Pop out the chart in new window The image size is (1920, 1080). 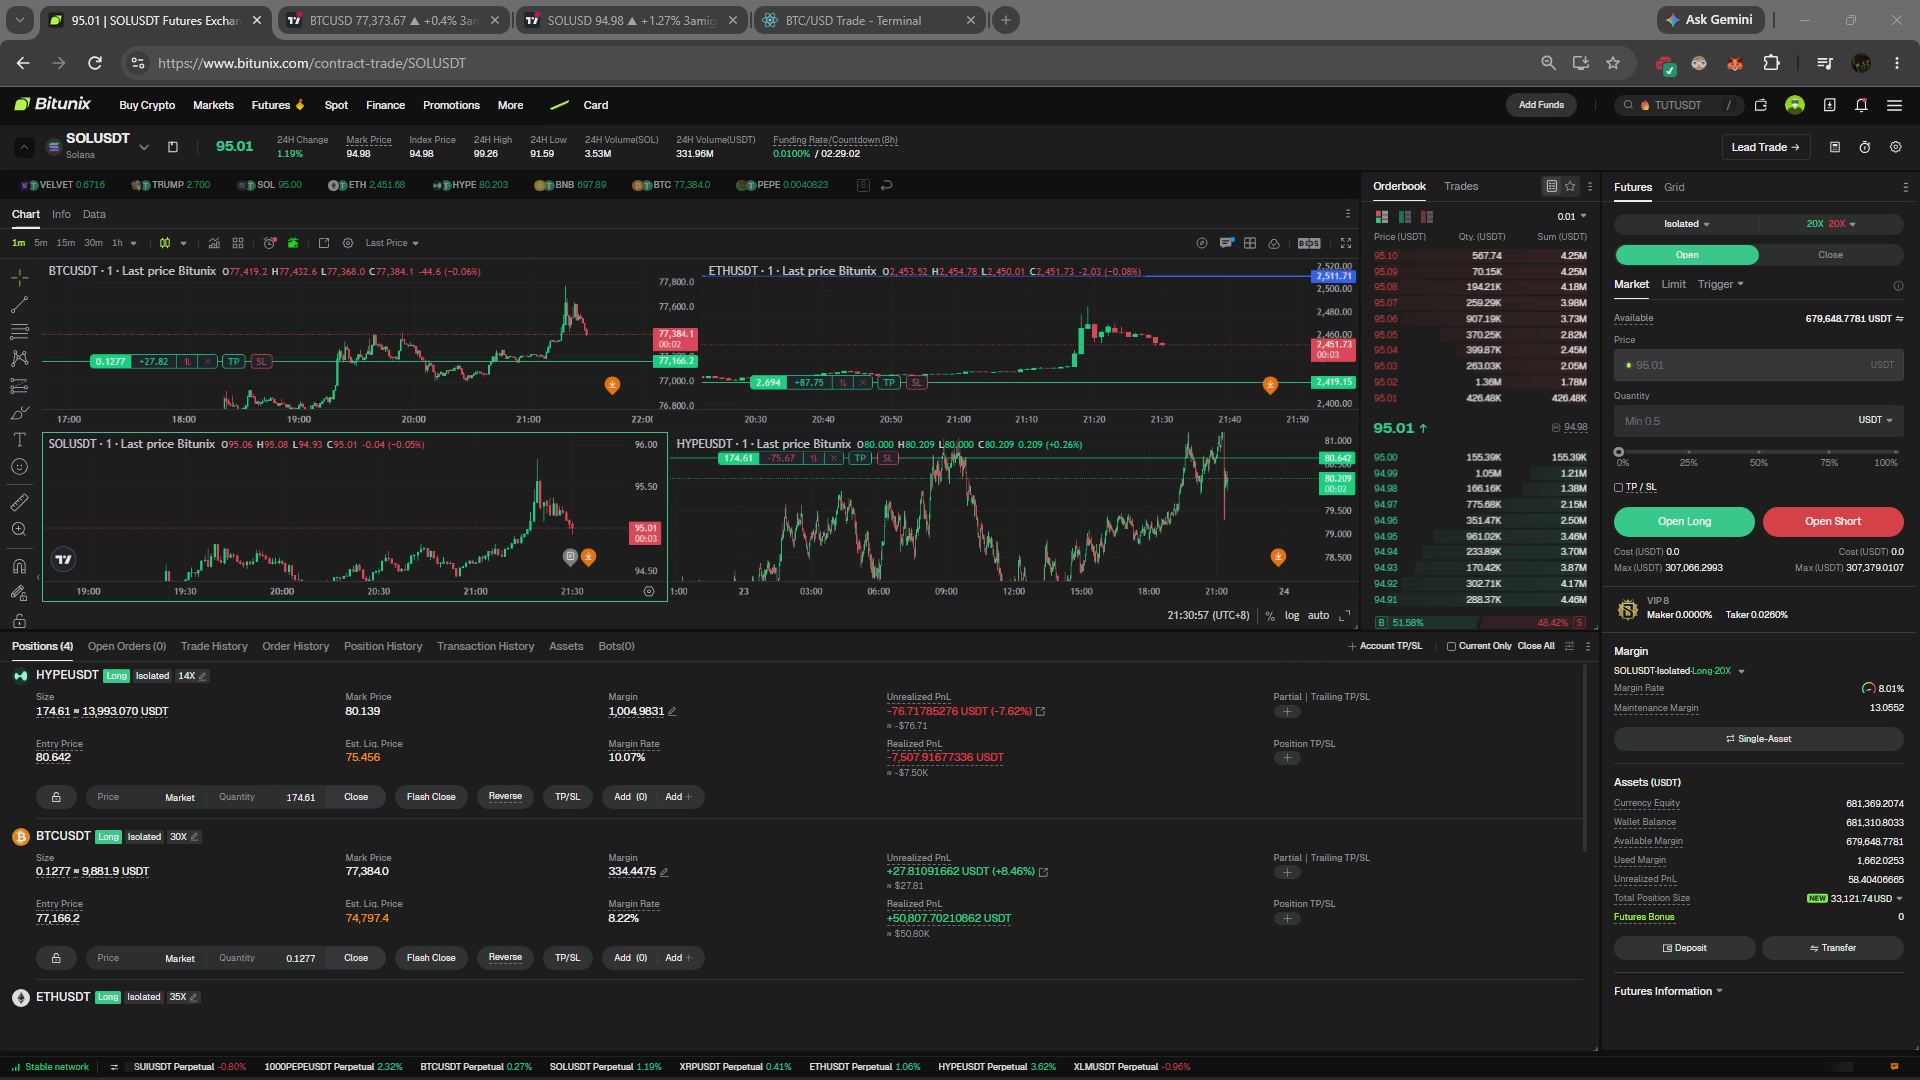324,243
